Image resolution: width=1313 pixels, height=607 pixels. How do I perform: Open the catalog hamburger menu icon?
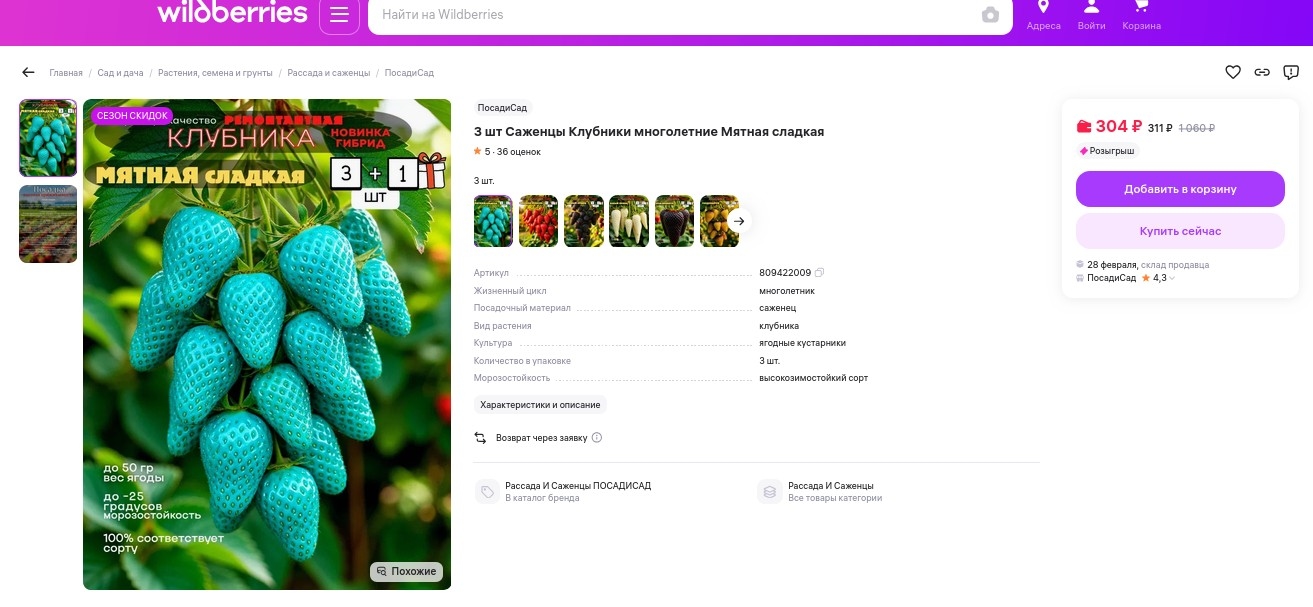[339, 15]
